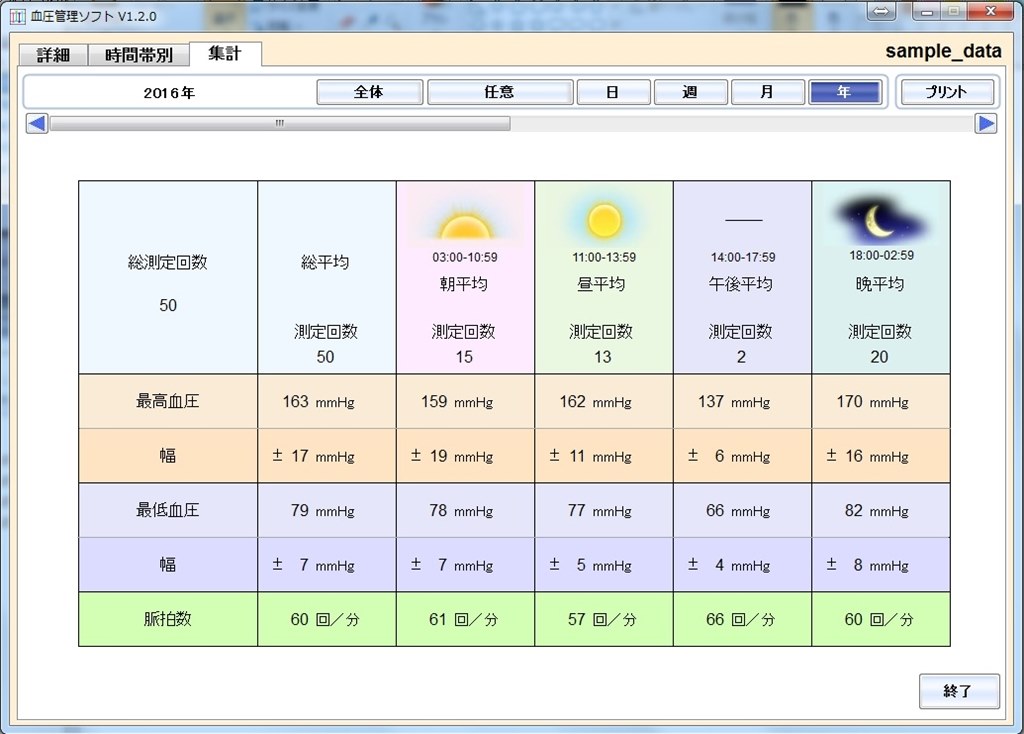Click the double-arrow icon in the title bar
The image size is (1024, 734).
[x=881, y=11]
